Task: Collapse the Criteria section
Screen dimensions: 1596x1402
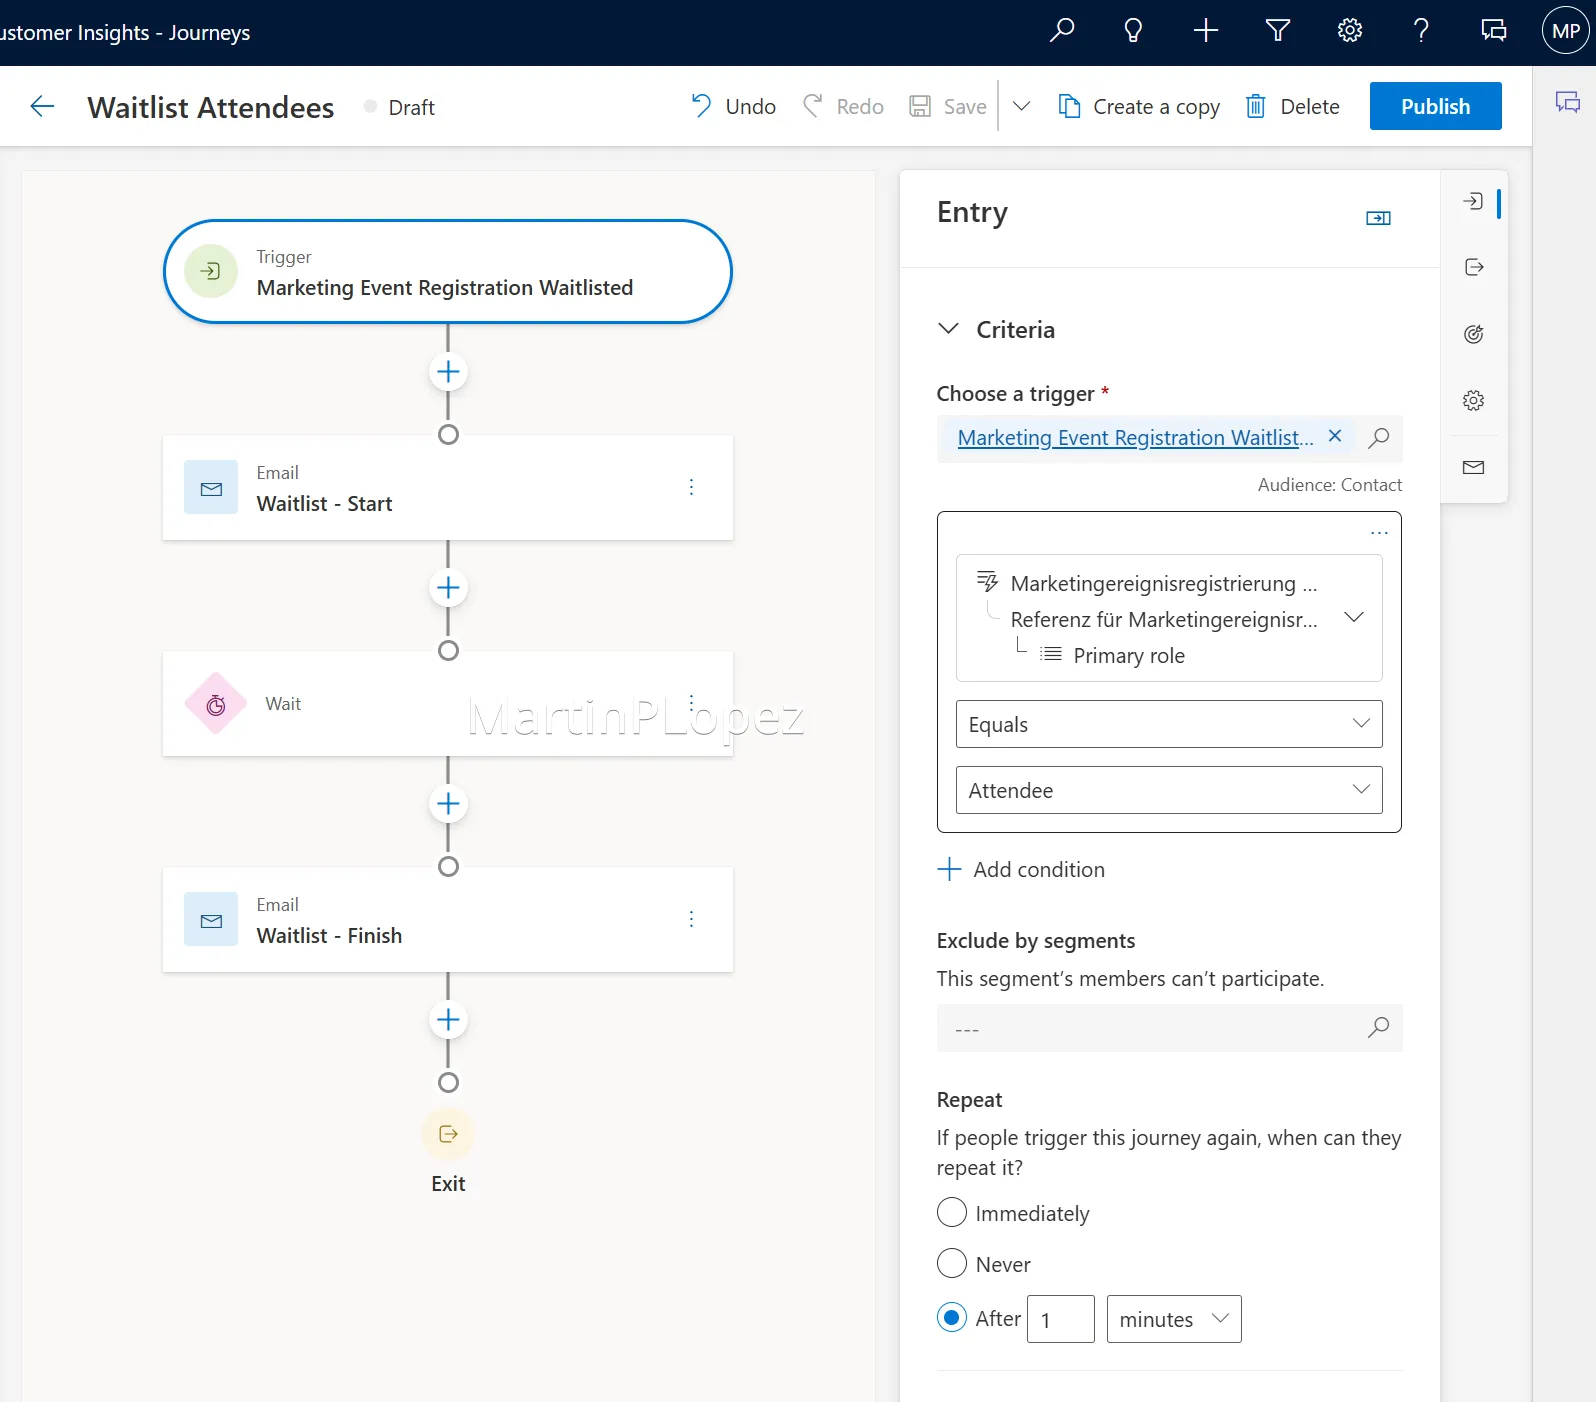Action: tap(948, 329)
